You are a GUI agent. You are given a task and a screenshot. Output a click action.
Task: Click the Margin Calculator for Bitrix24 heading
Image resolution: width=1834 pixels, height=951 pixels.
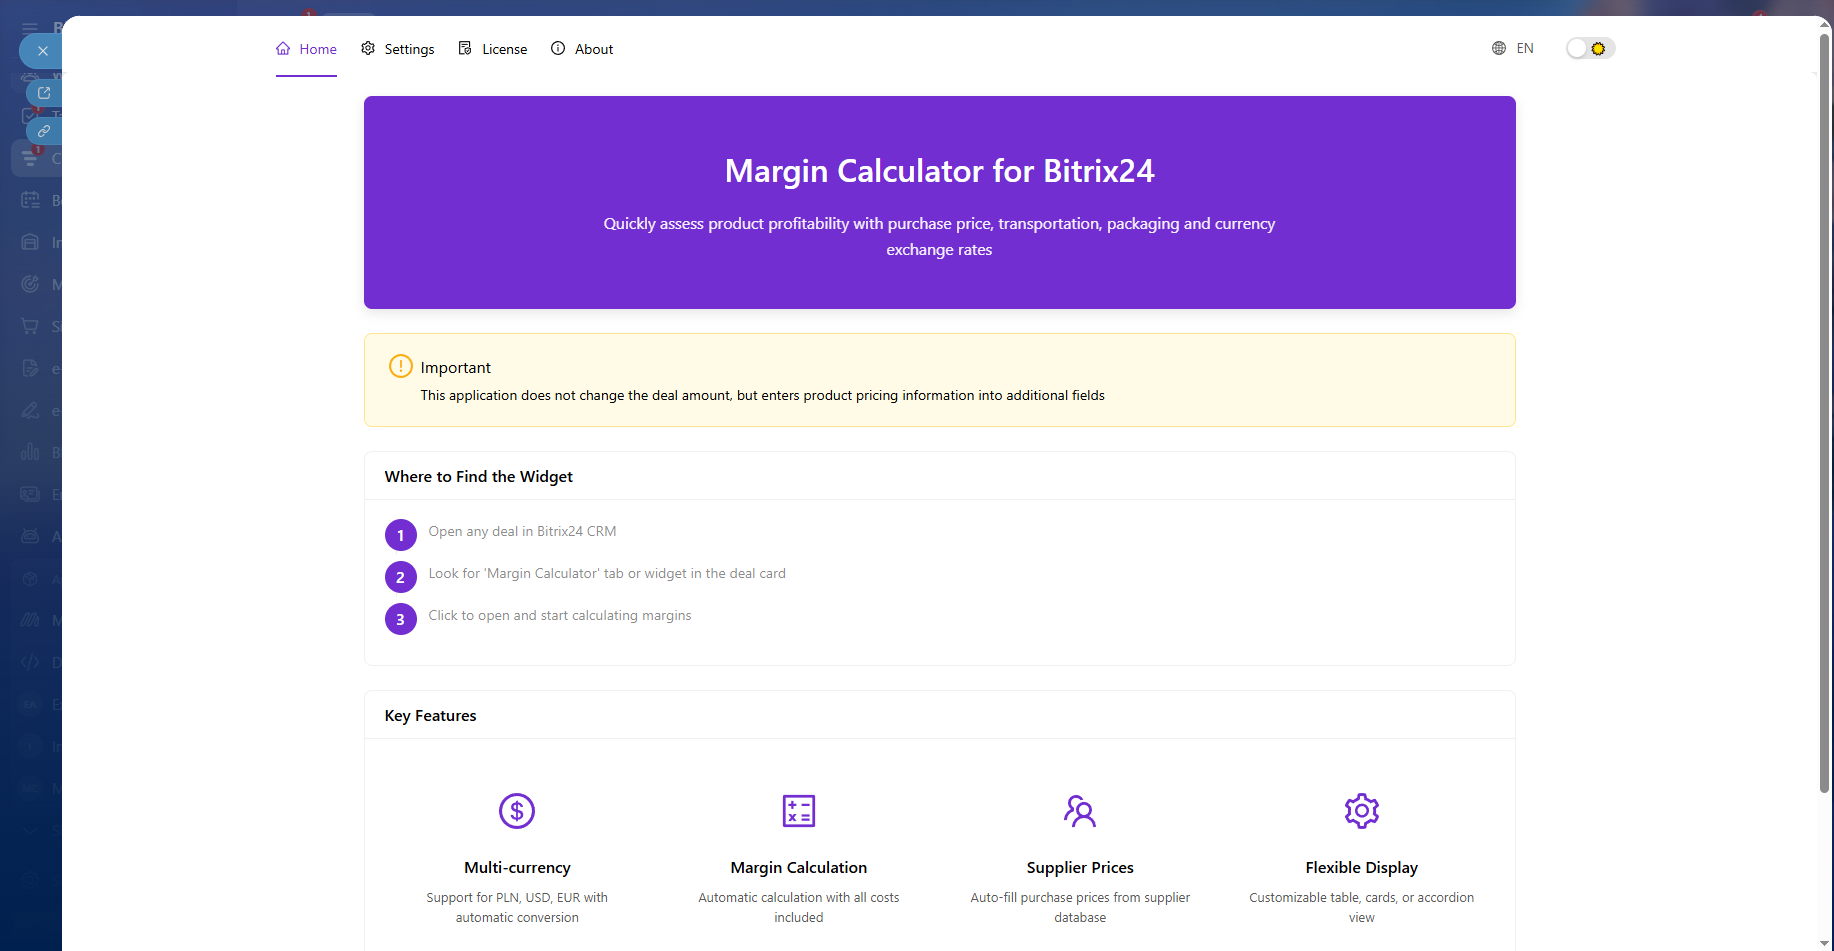[939, 171]
